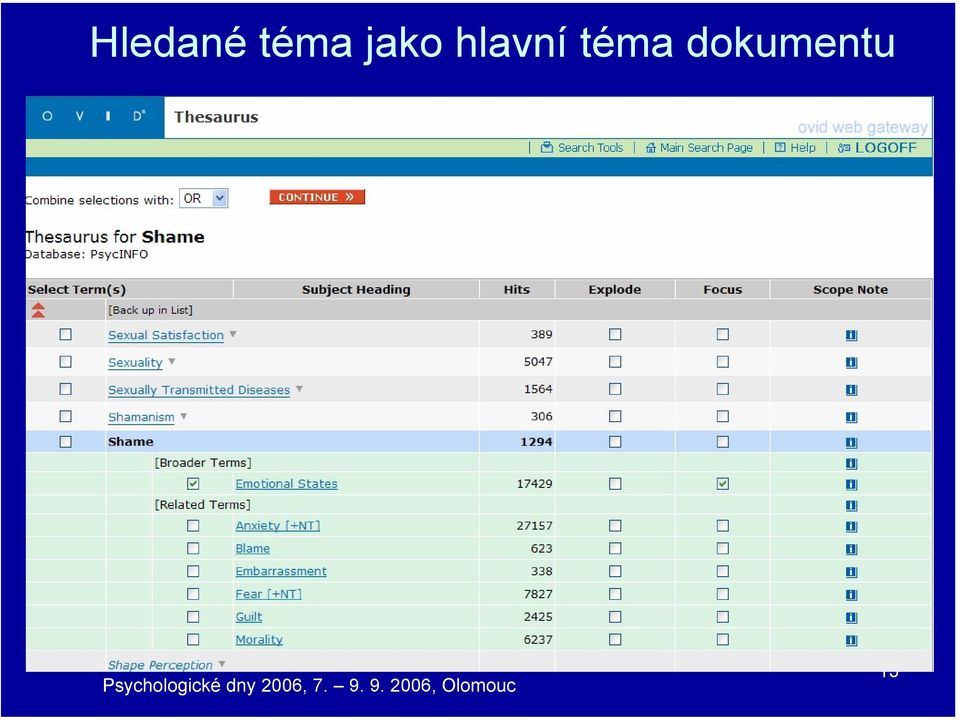960x720 pixels.
Task: Open scope note for Guilt
Action: [851, 618]
